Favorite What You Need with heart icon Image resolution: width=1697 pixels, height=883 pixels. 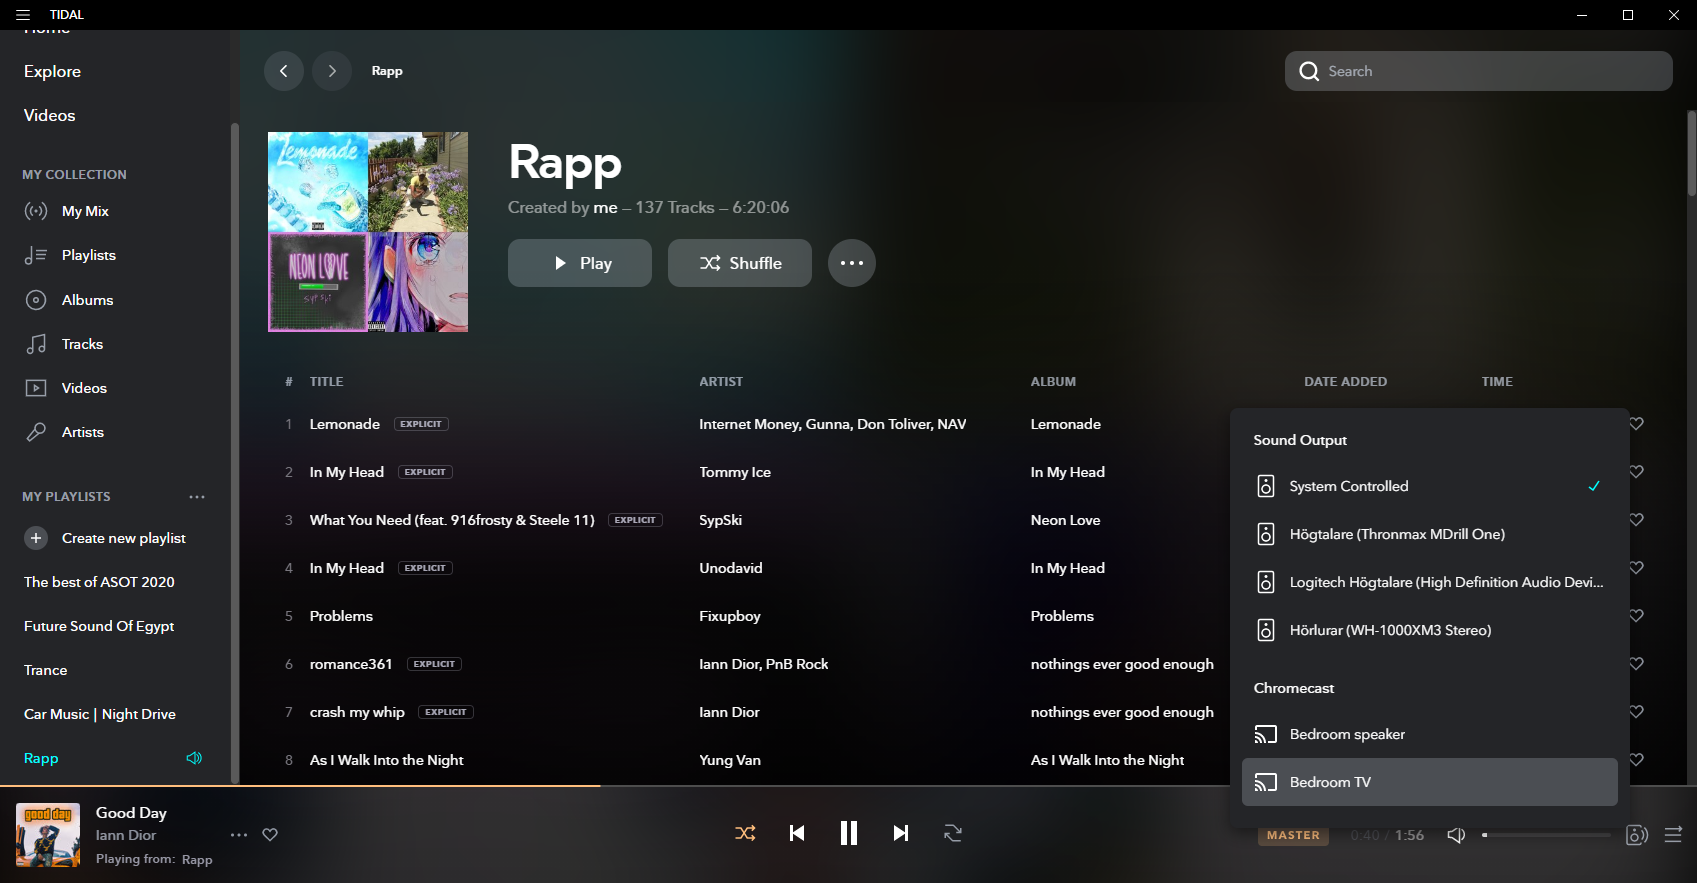pyautogui.click(x=1637, y=520)
